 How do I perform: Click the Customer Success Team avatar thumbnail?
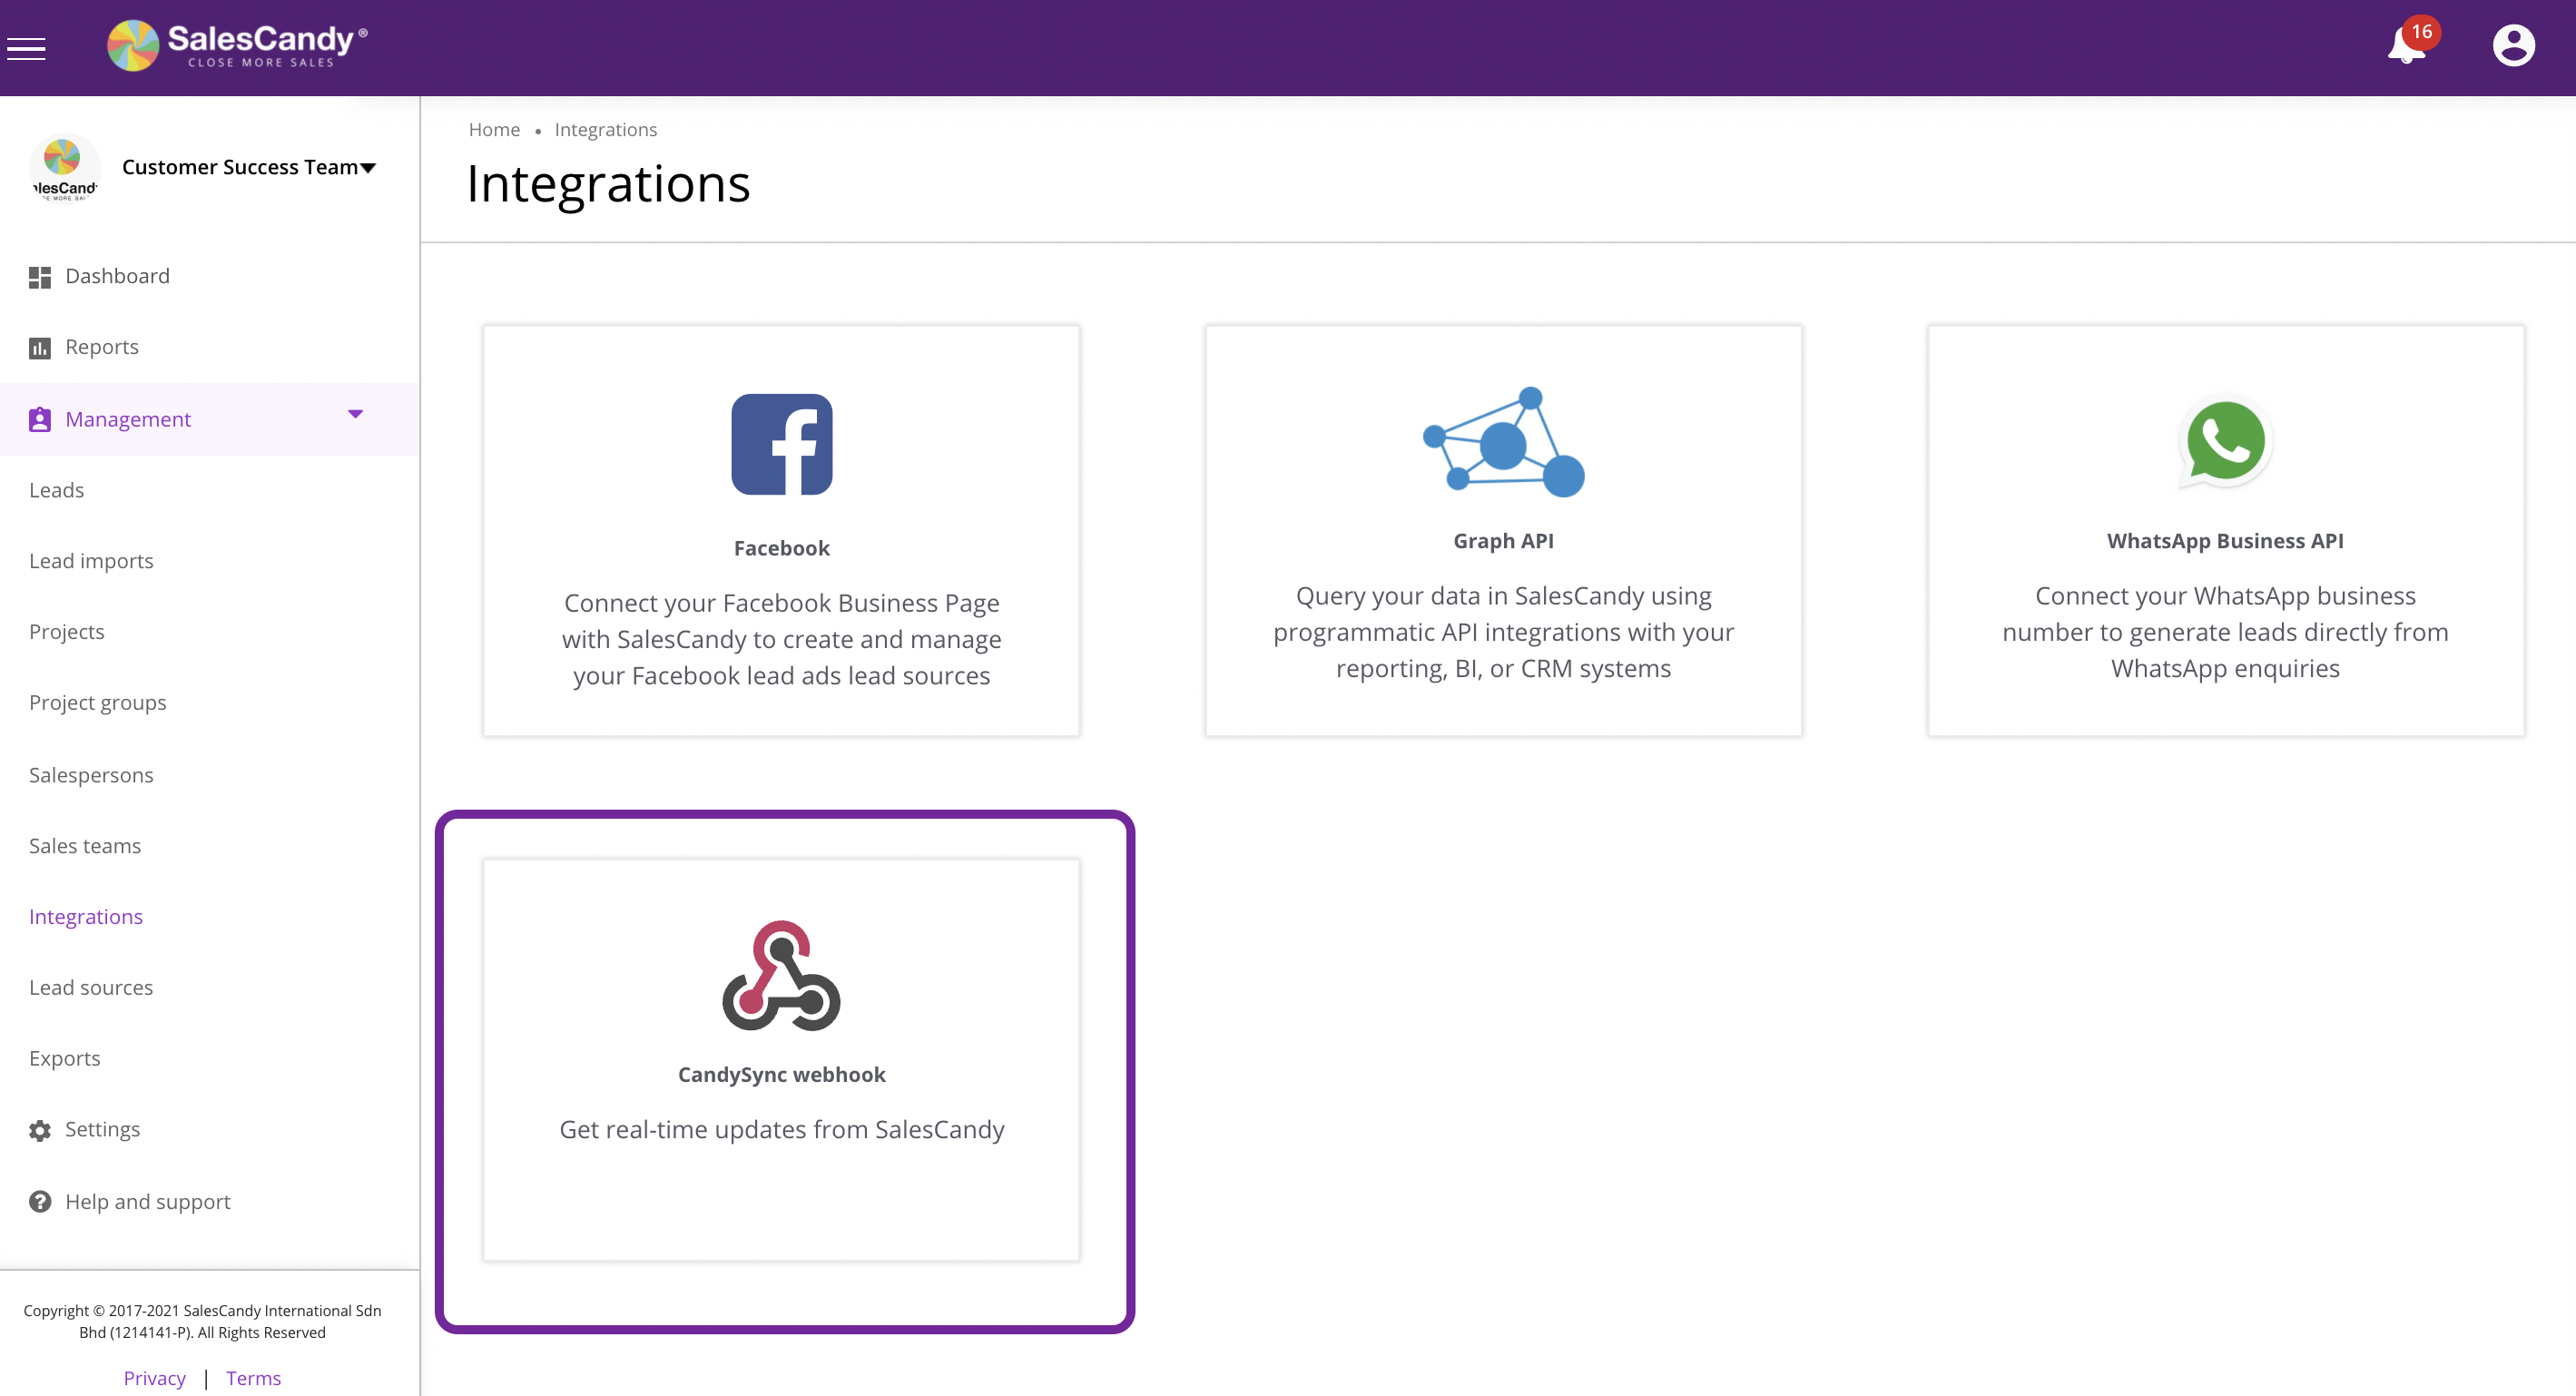click(64, 168)
